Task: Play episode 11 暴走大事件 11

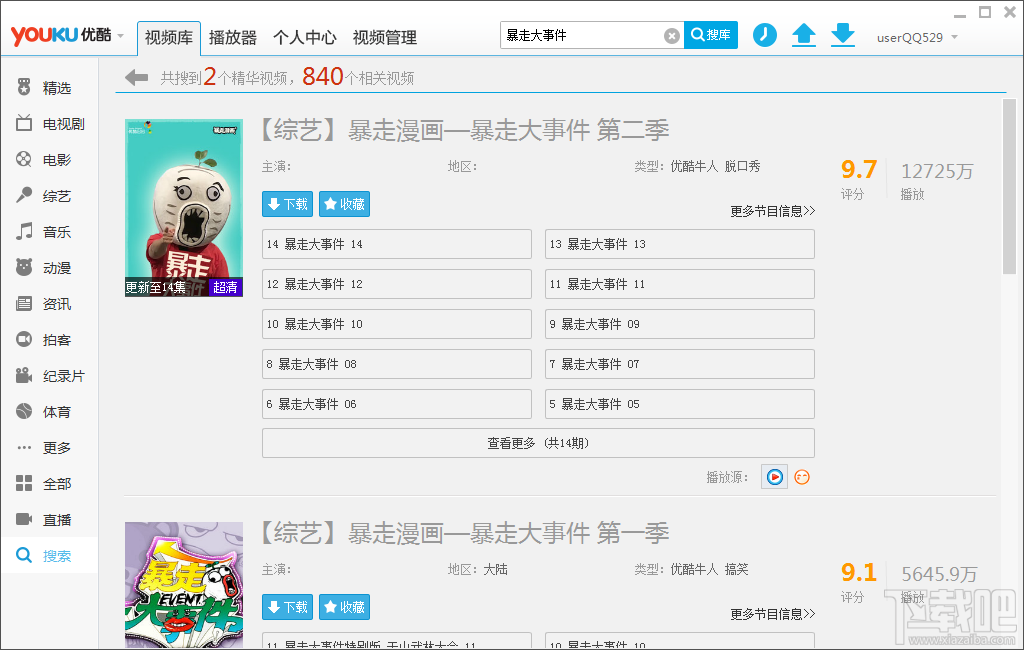Action: pyautogui.click(x=680, y=284)
